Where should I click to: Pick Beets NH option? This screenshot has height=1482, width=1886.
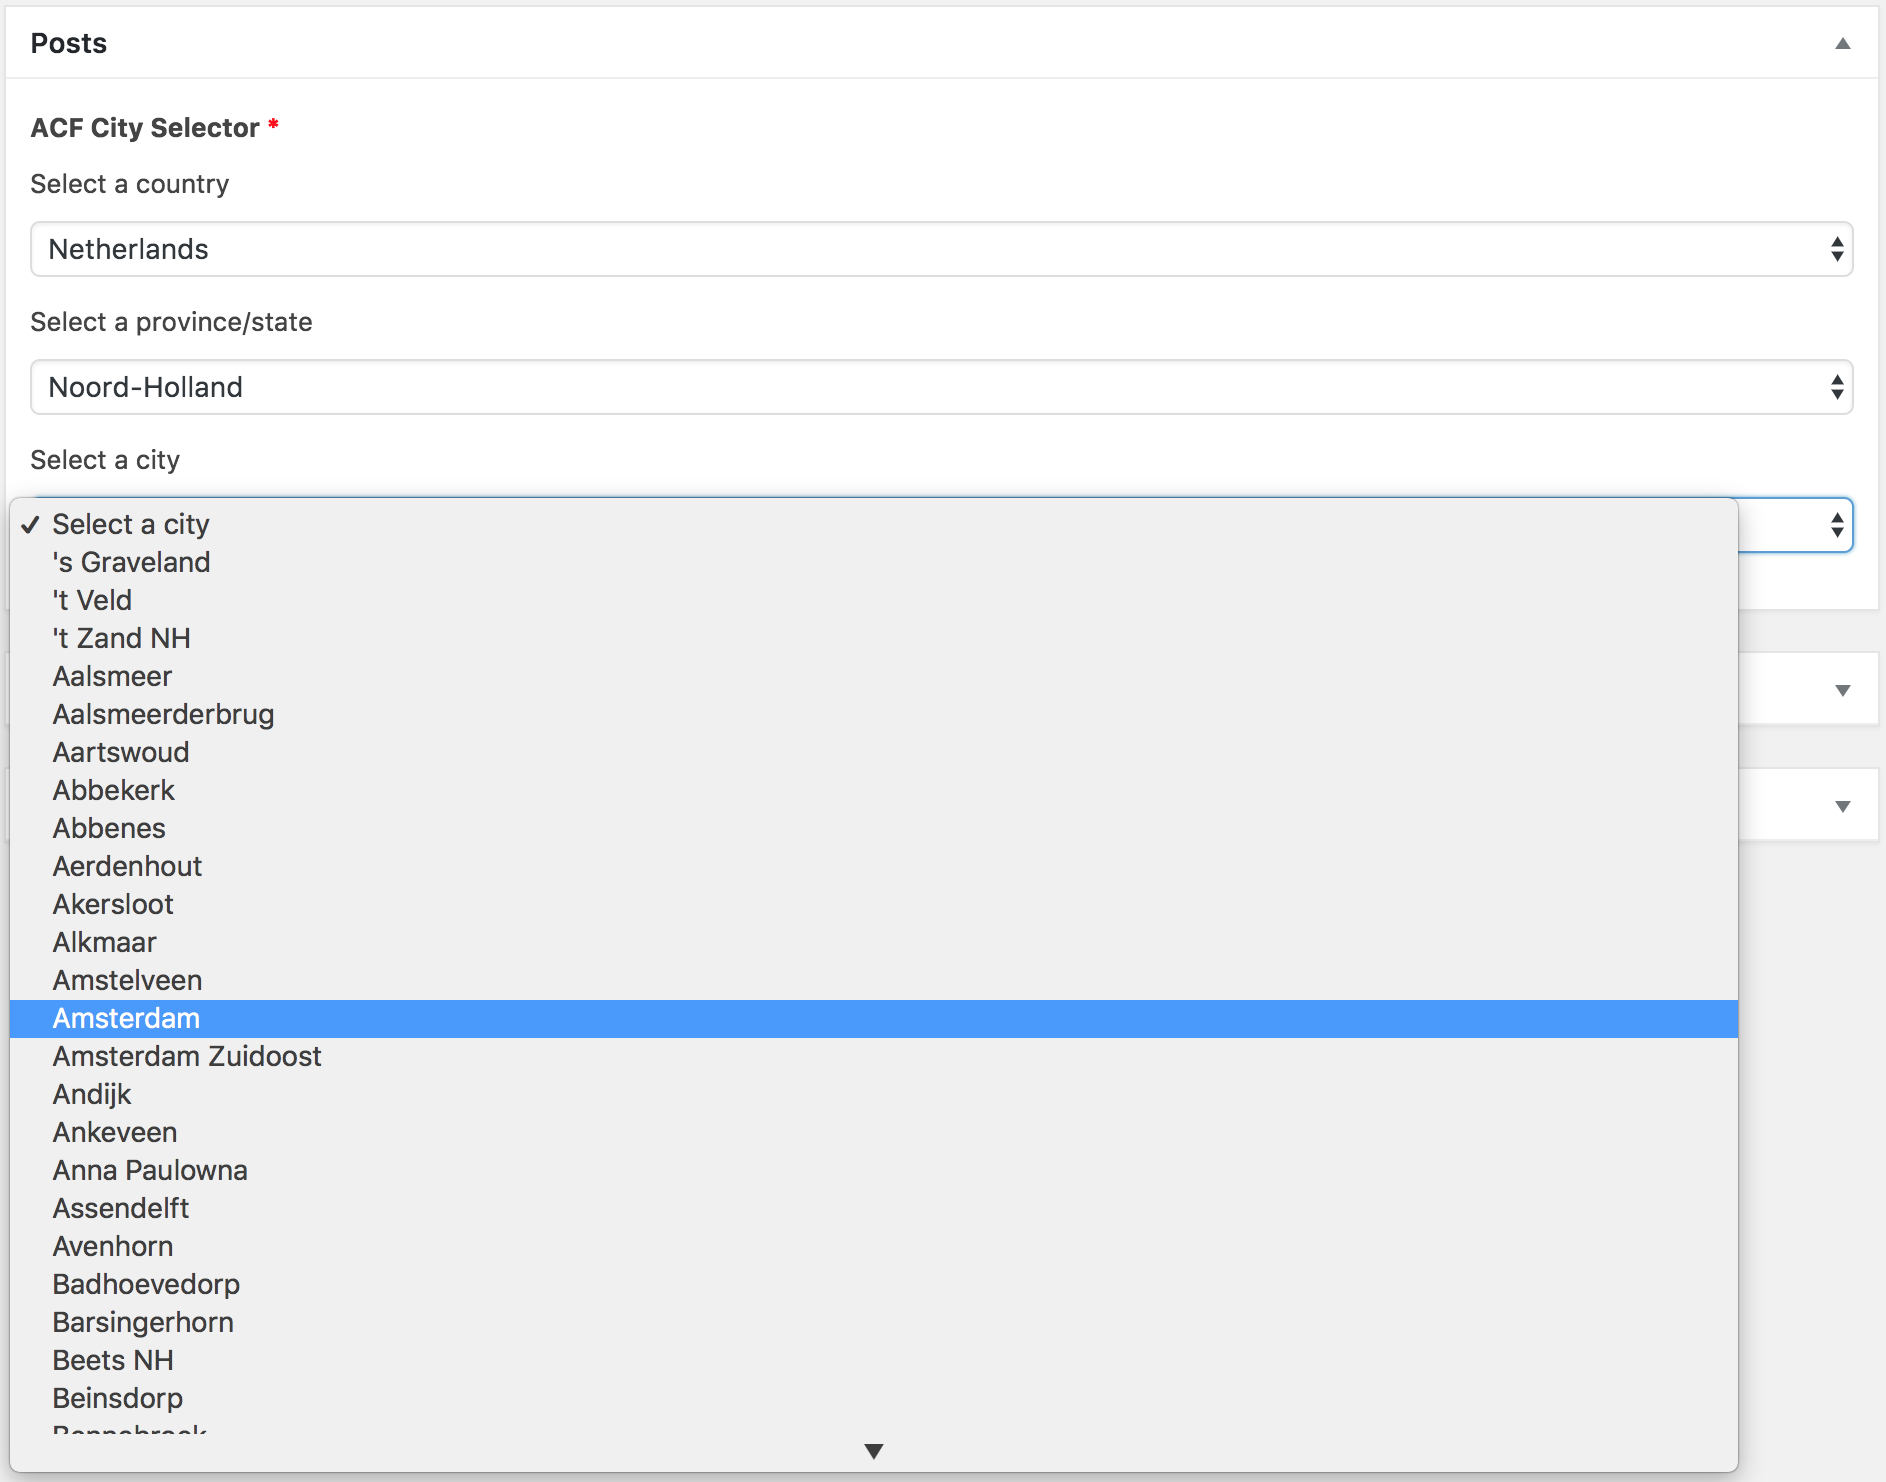pyautogui.click(x=874, y=1360)
